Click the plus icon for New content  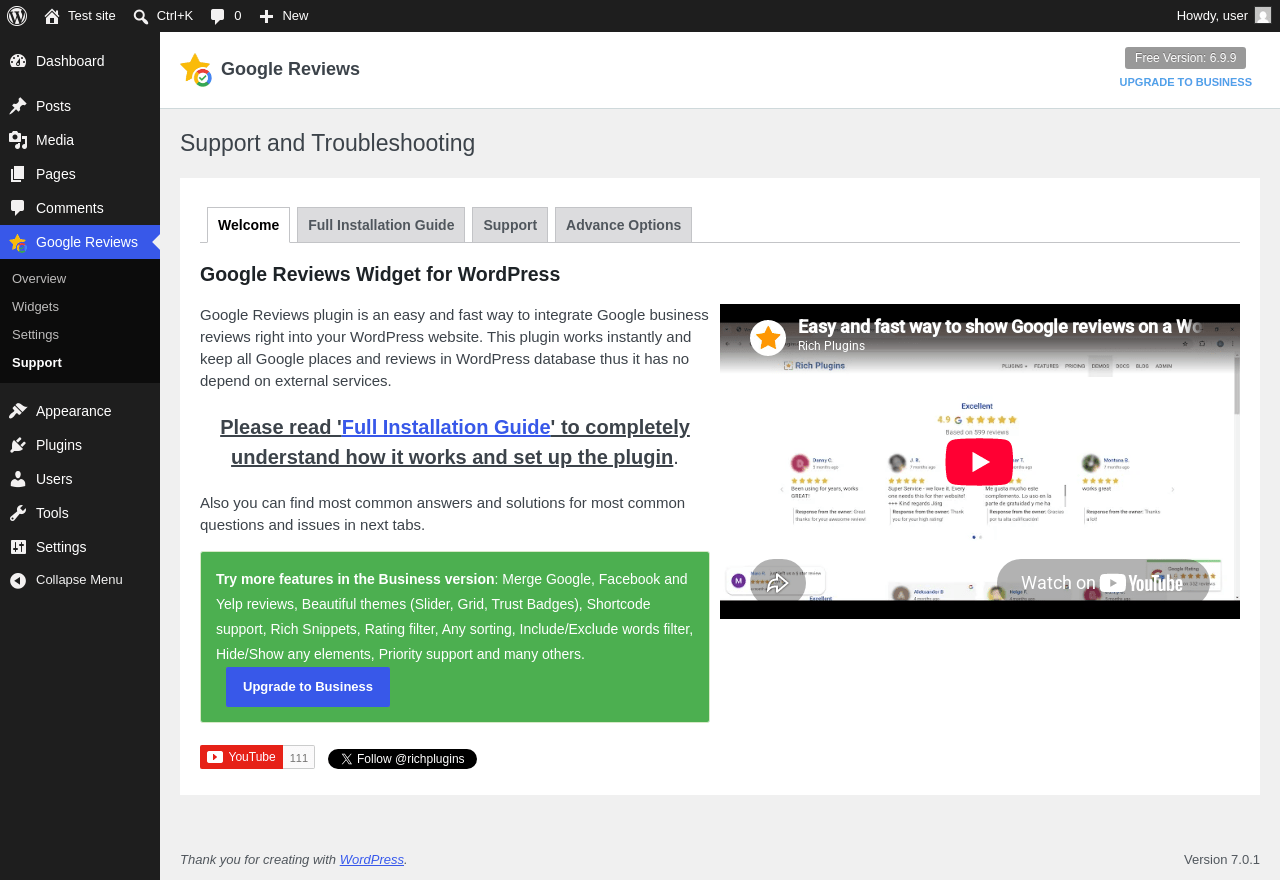pyautogui.click(x=266, y=16)
